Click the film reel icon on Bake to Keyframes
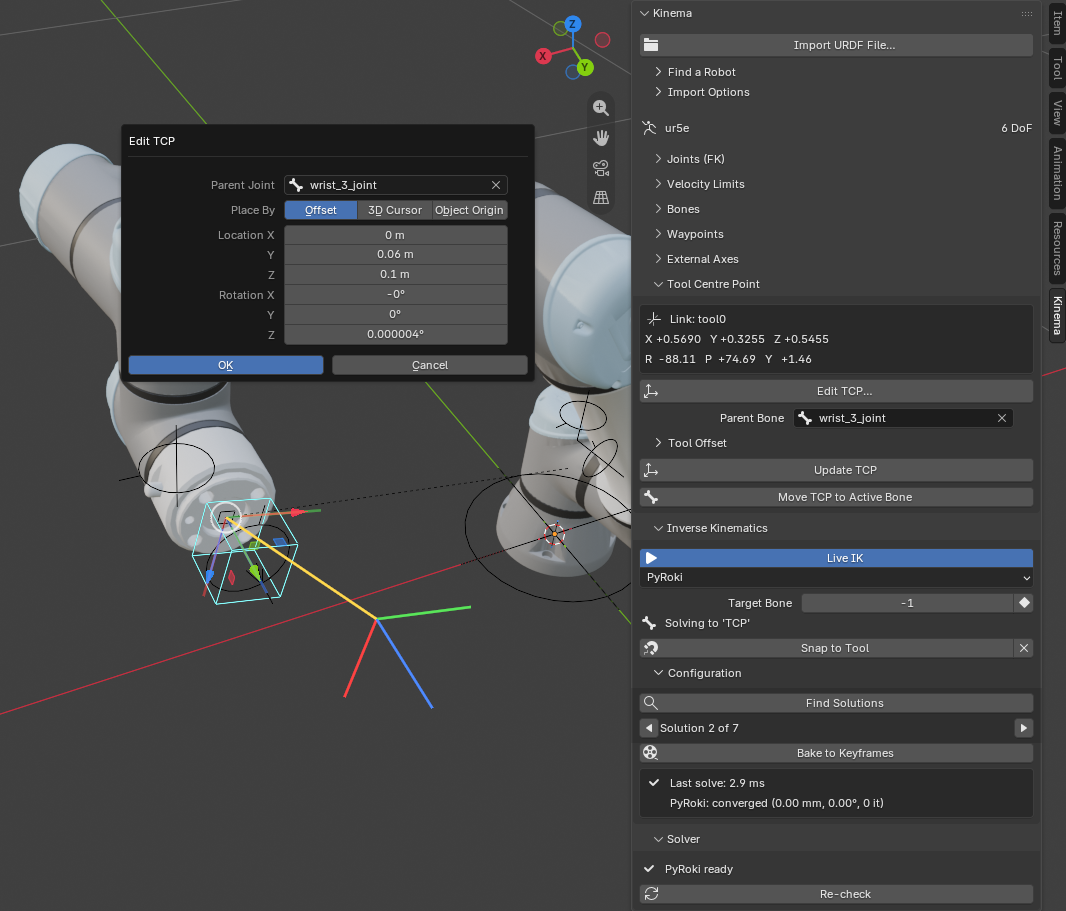Viewport: 1066px width, 911px height. [651, 753]
